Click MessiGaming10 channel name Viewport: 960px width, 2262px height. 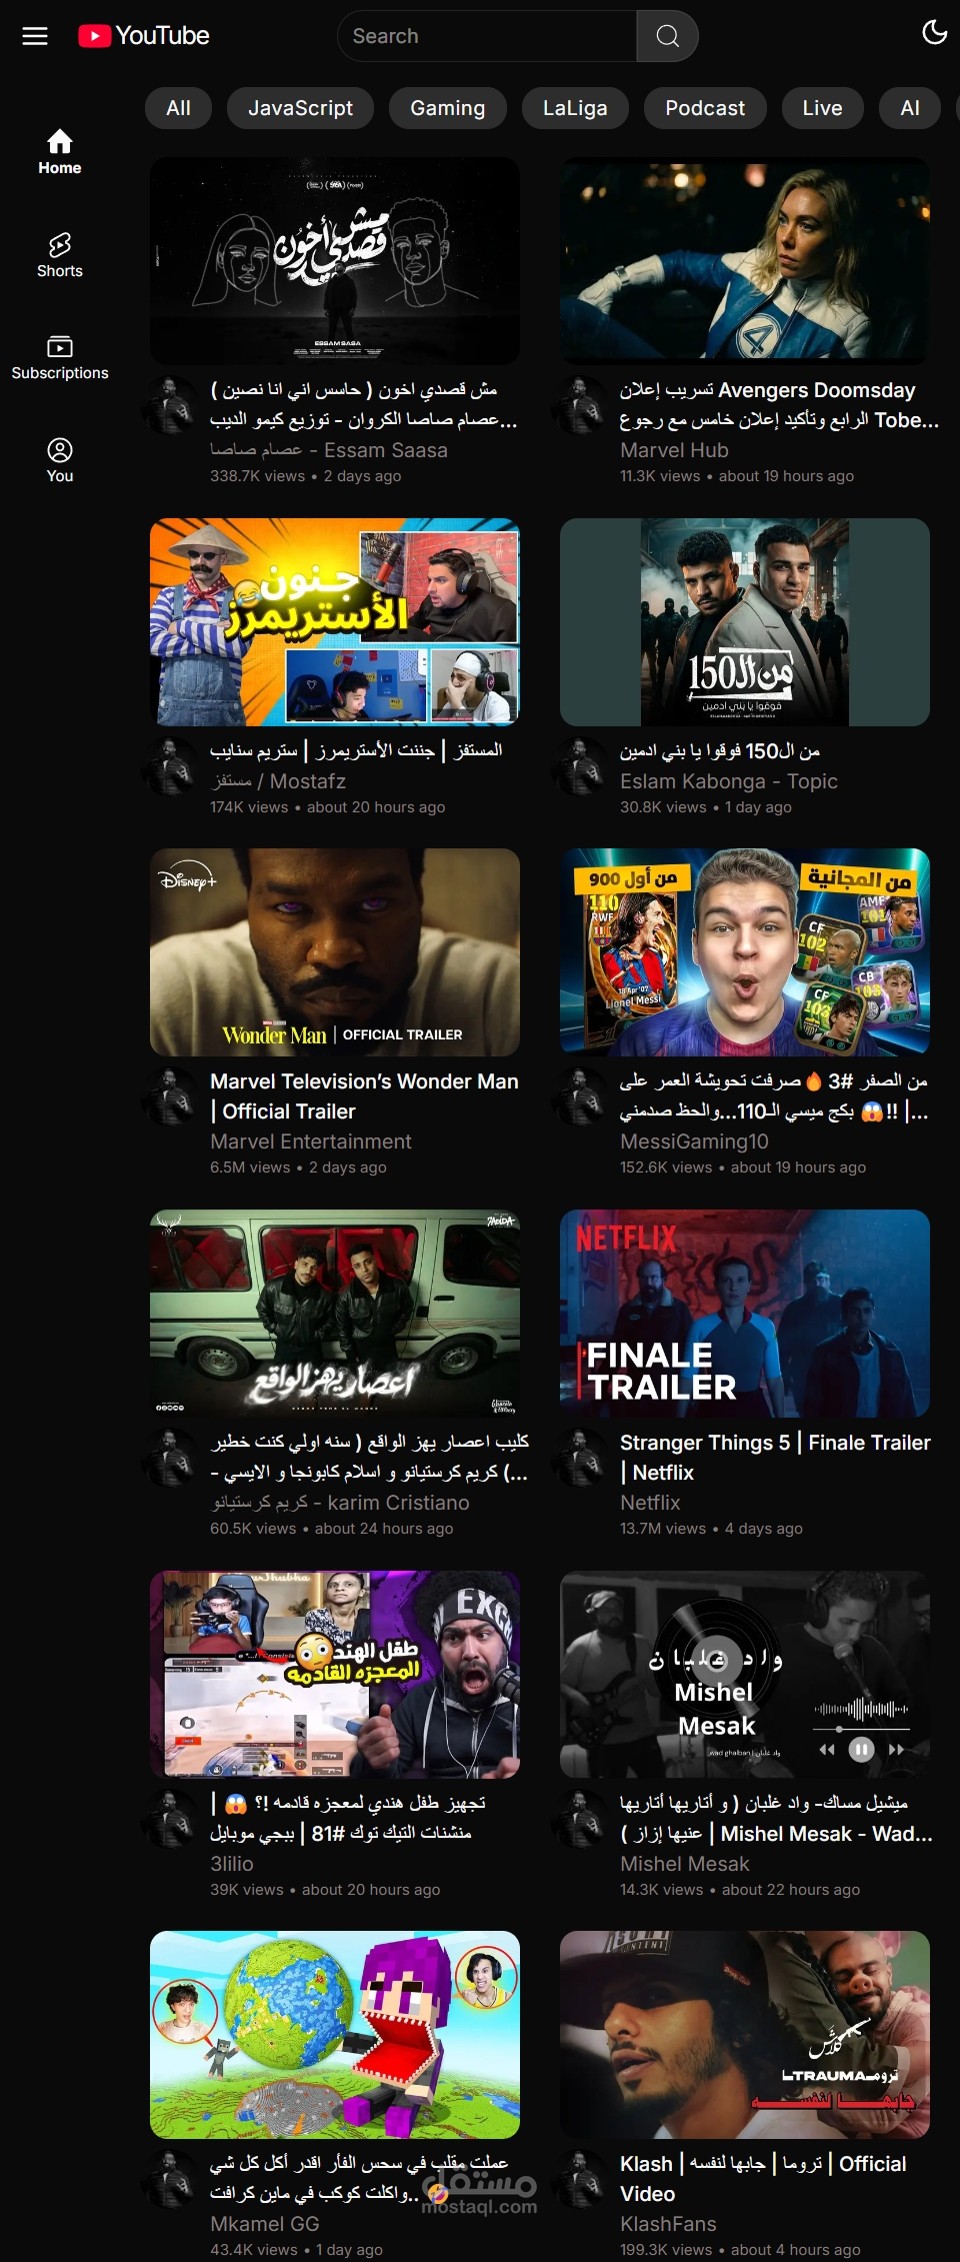tap(694, 1141)
